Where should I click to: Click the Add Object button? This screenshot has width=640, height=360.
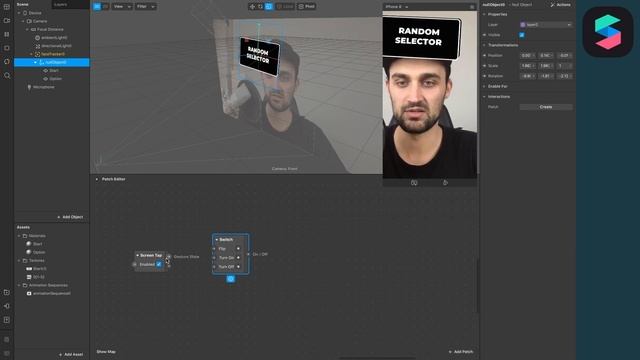pos(70,217)
